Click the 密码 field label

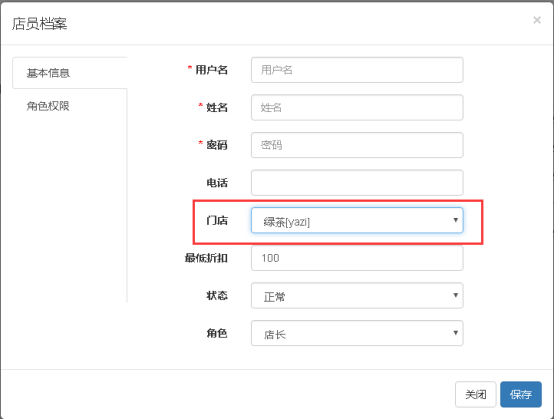[x=217, y=145]
